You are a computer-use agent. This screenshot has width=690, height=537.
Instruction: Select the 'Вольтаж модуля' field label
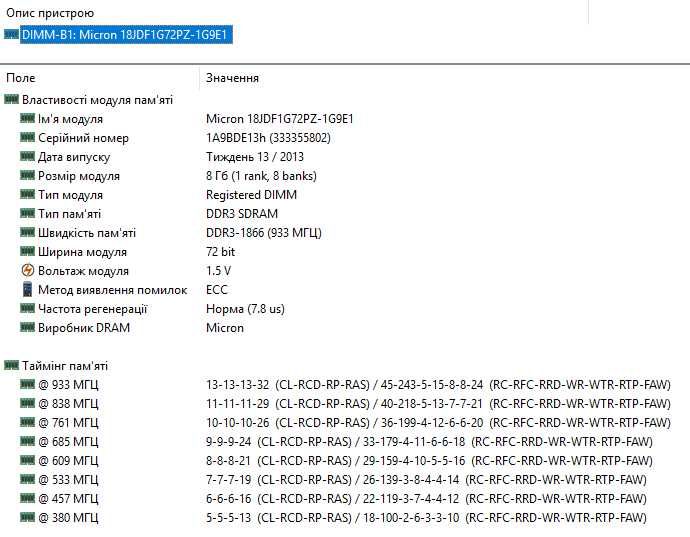pyautogui.click(x=83, y=271)
